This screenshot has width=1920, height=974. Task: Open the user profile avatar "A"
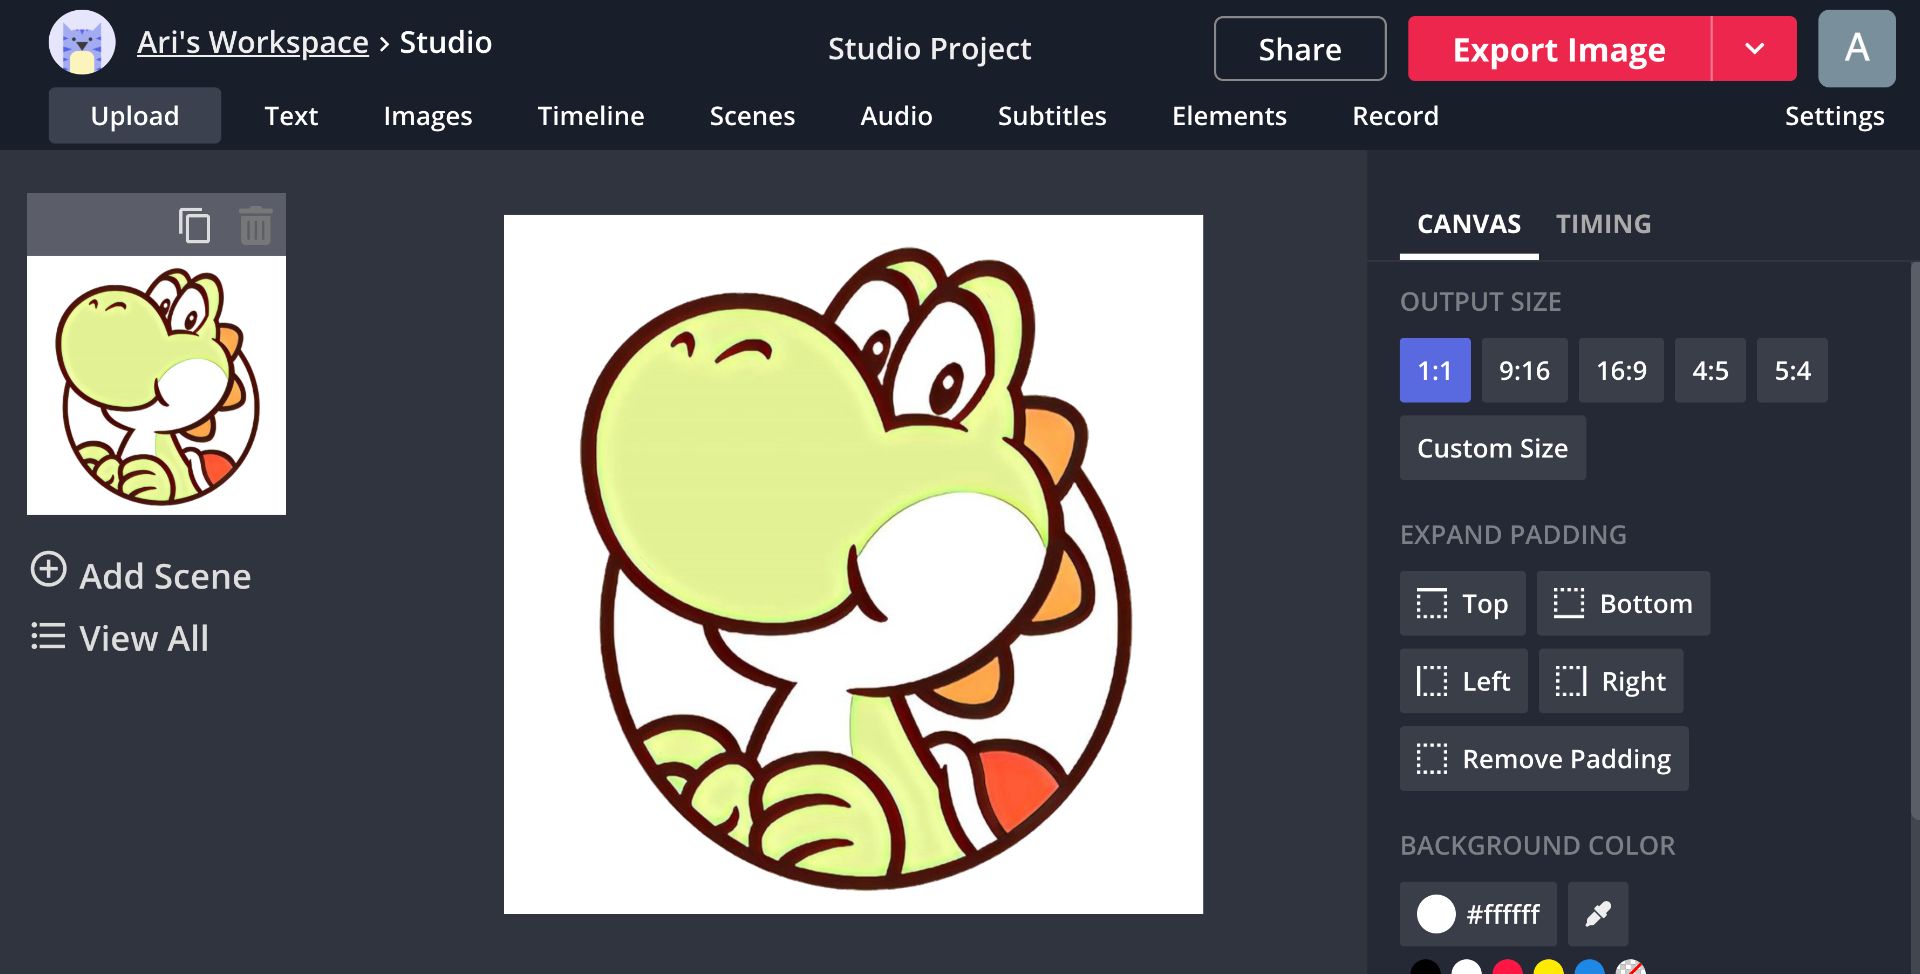(1856, 48)
